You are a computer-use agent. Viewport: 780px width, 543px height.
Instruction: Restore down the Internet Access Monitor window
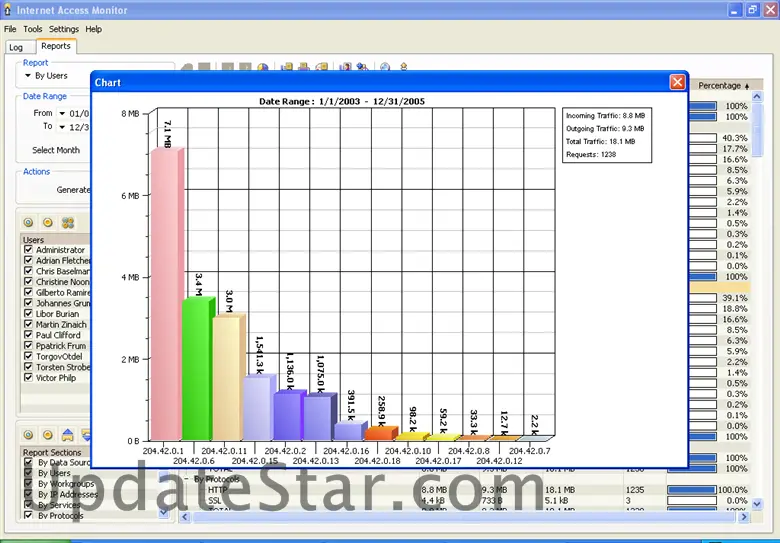click(x=753, y=10)
